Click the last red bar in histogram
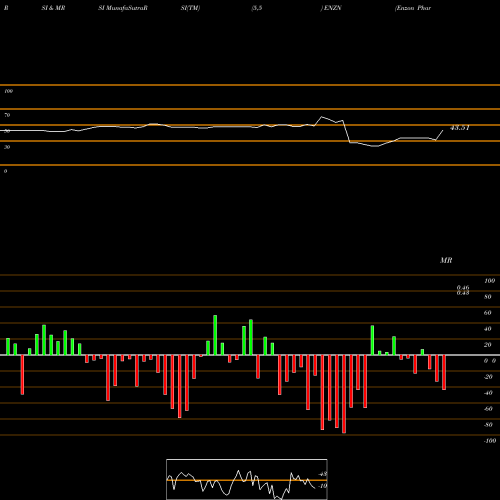The width and height of the screenshot is (500, 500). click(444, 372)
